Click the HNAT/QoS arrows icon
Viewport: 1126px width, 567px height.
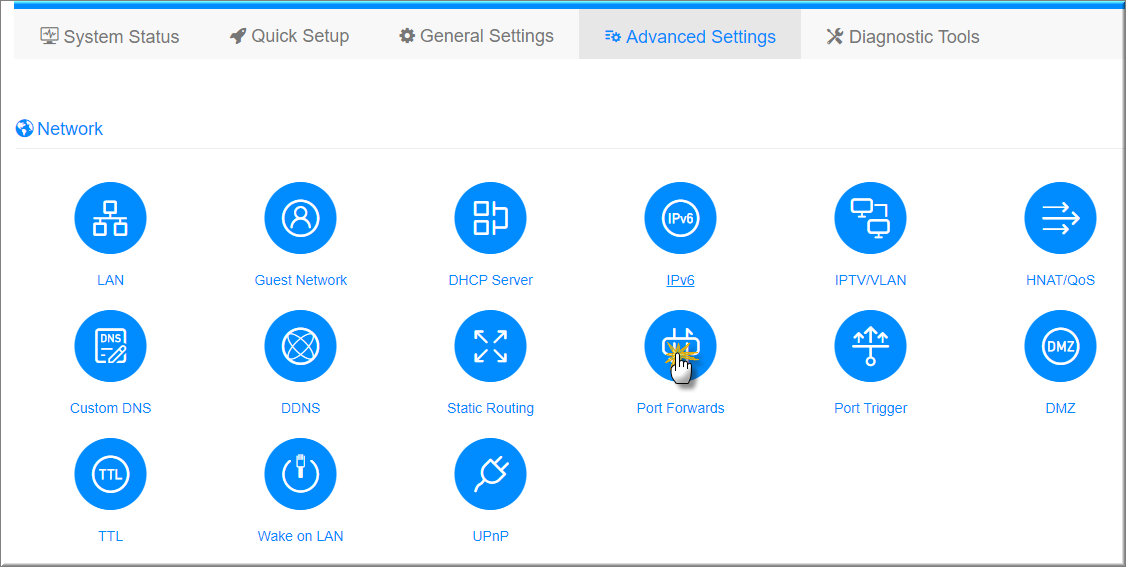(x=1060, y=218)
